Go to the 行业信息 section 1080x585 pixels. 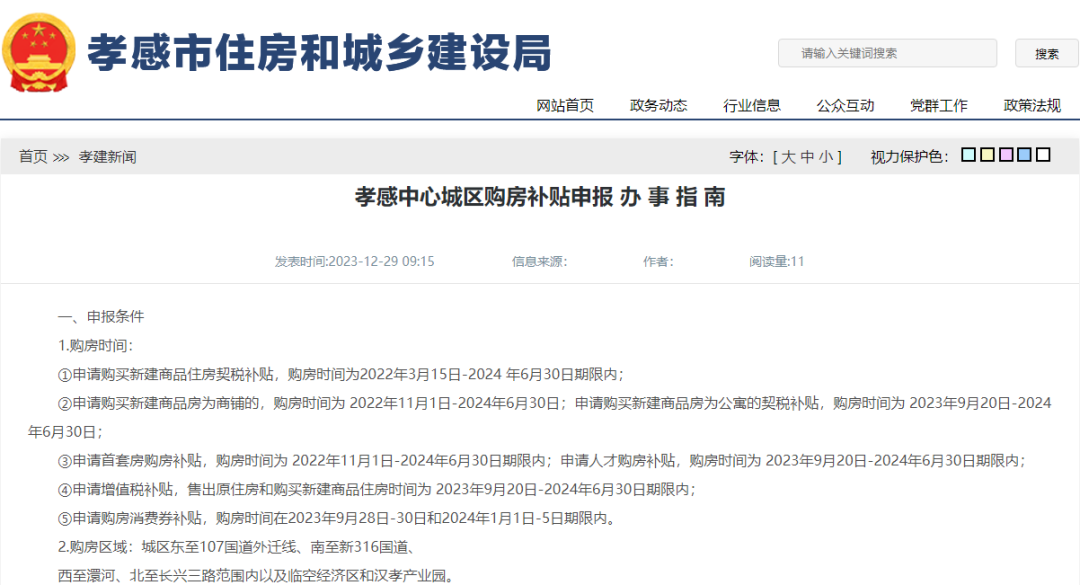[752, 106]
